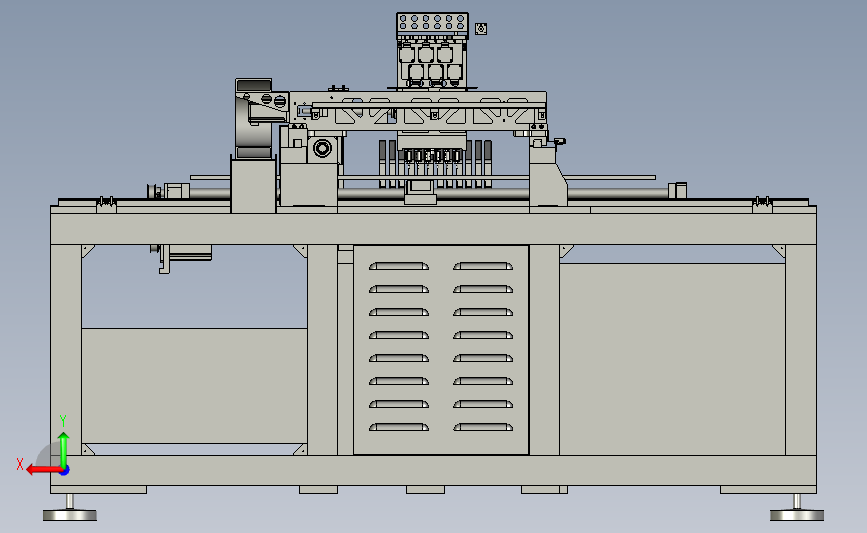Select the far-right frame leg
867x533 pixels.
point(801,350)
